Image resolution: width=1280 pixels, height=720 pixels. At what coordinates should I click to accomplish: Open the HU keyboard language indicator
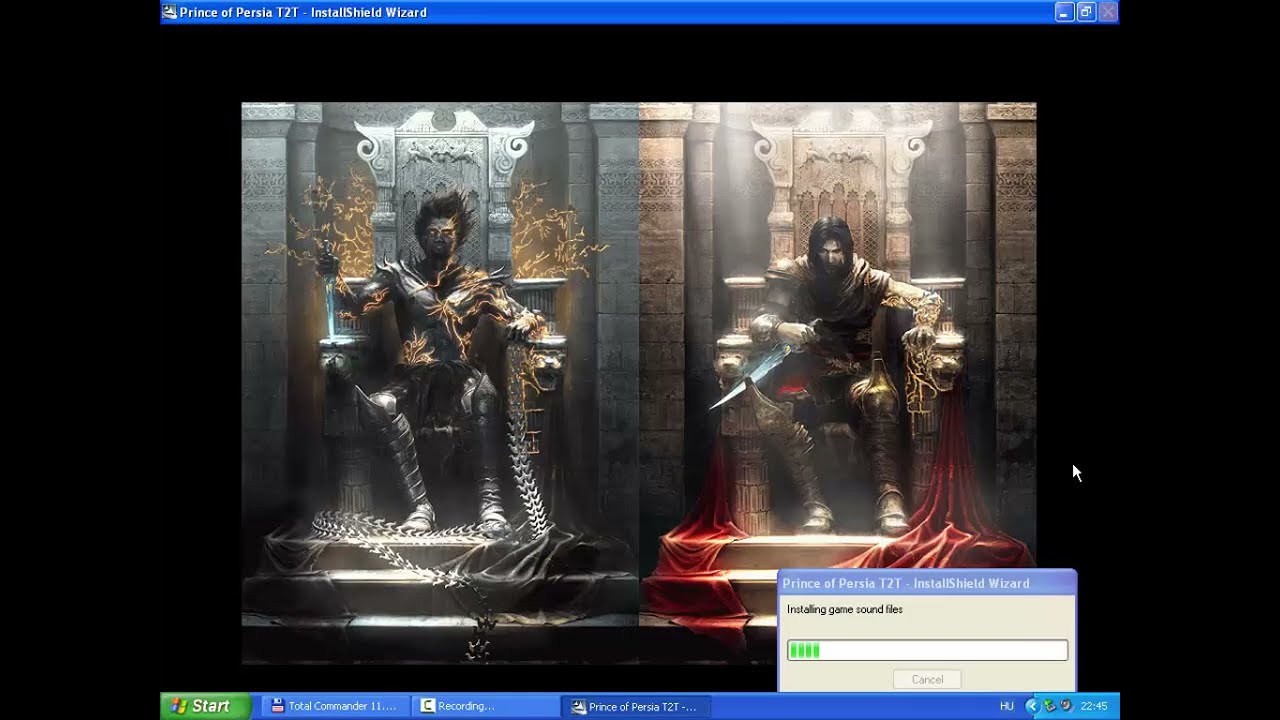click(1007, 706)
